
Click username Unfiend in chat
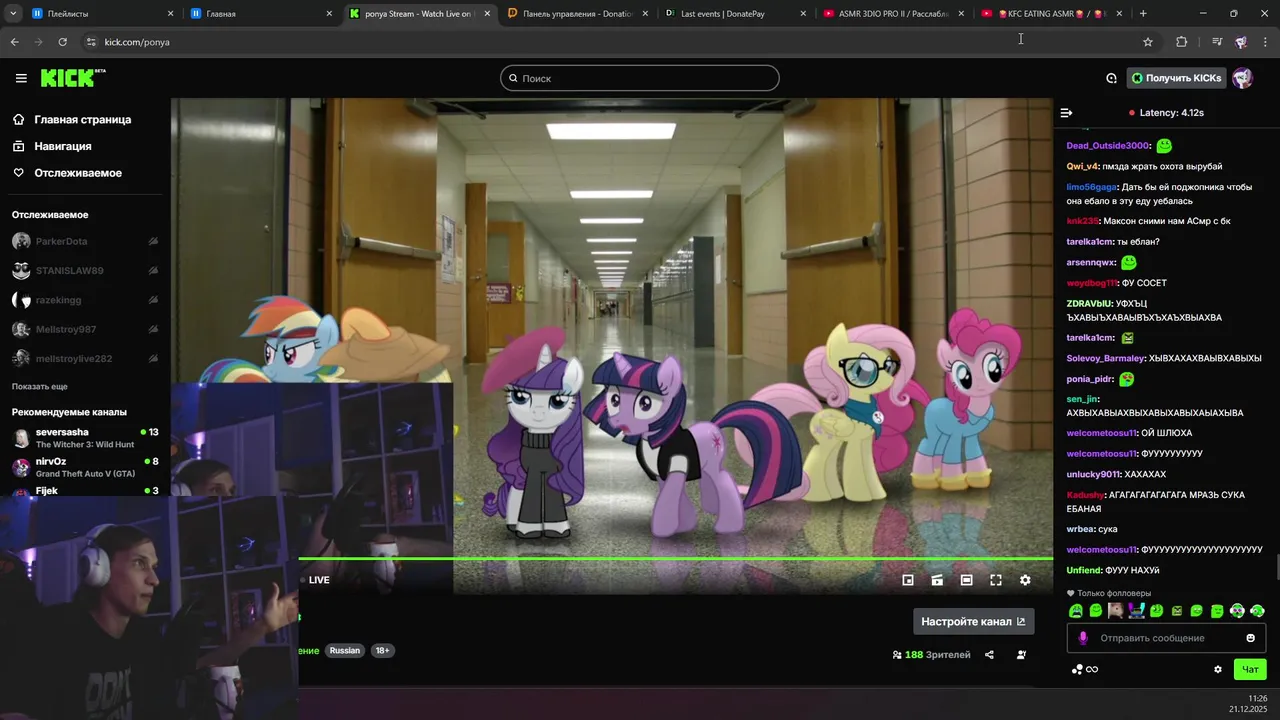click(x=1084, y=570)
